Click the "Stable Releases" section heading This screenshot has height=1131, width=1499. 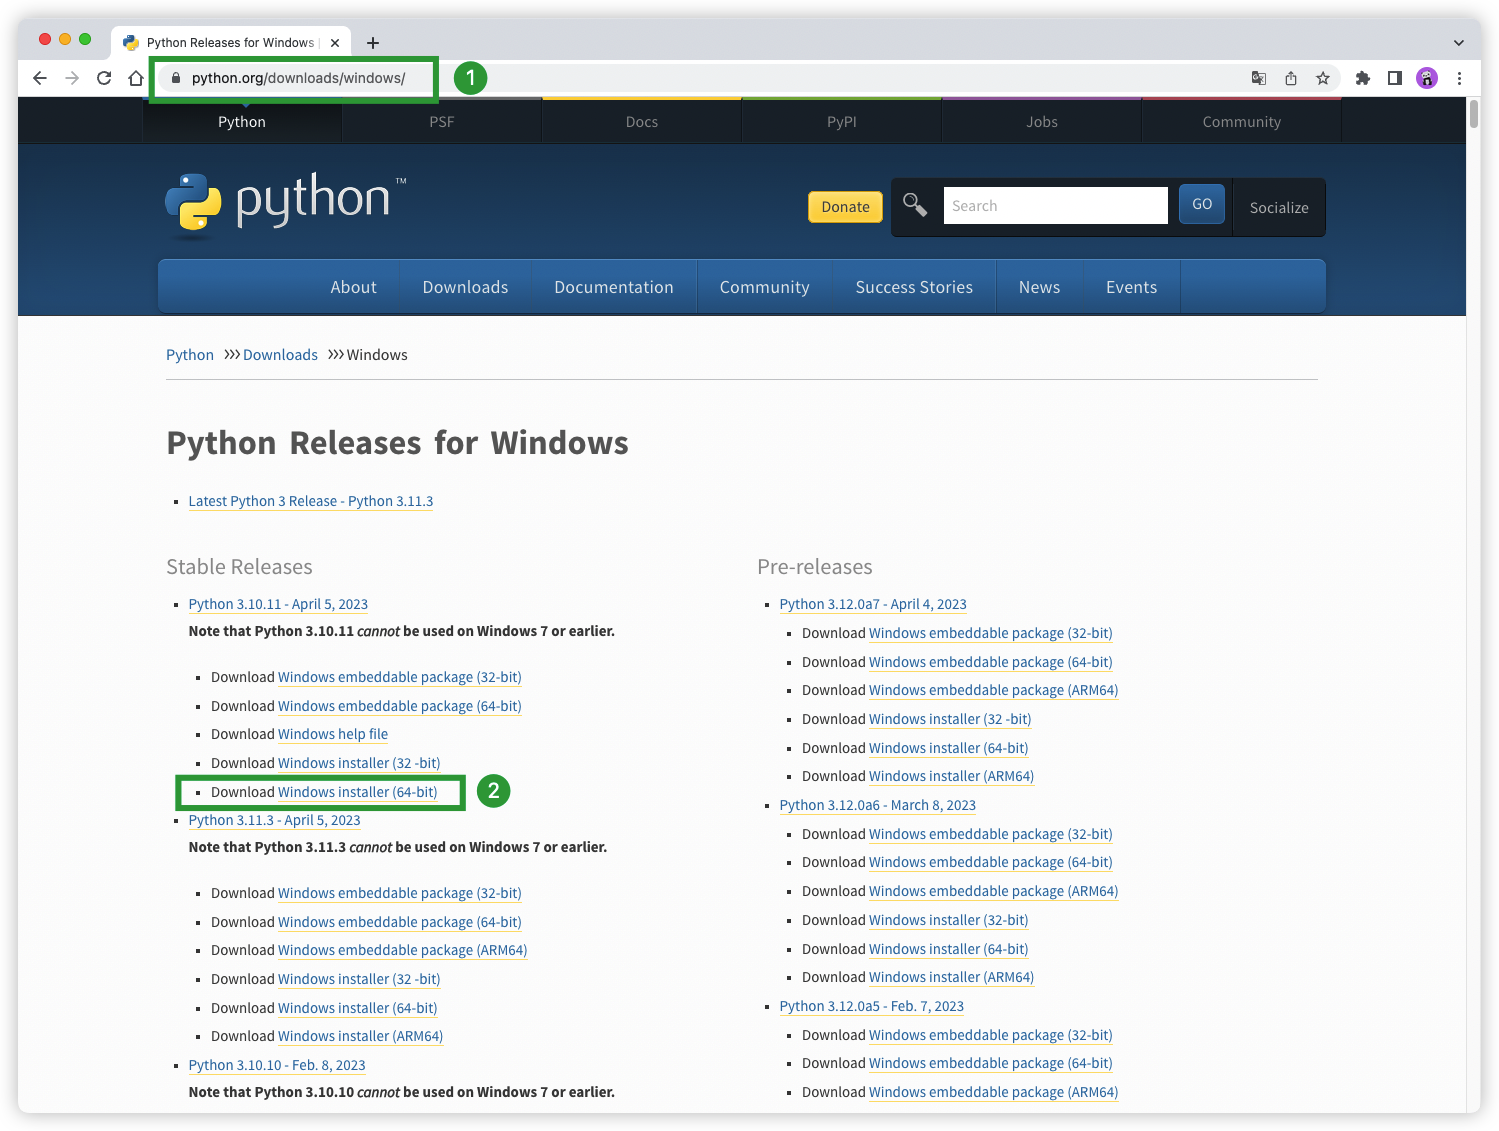239,567
